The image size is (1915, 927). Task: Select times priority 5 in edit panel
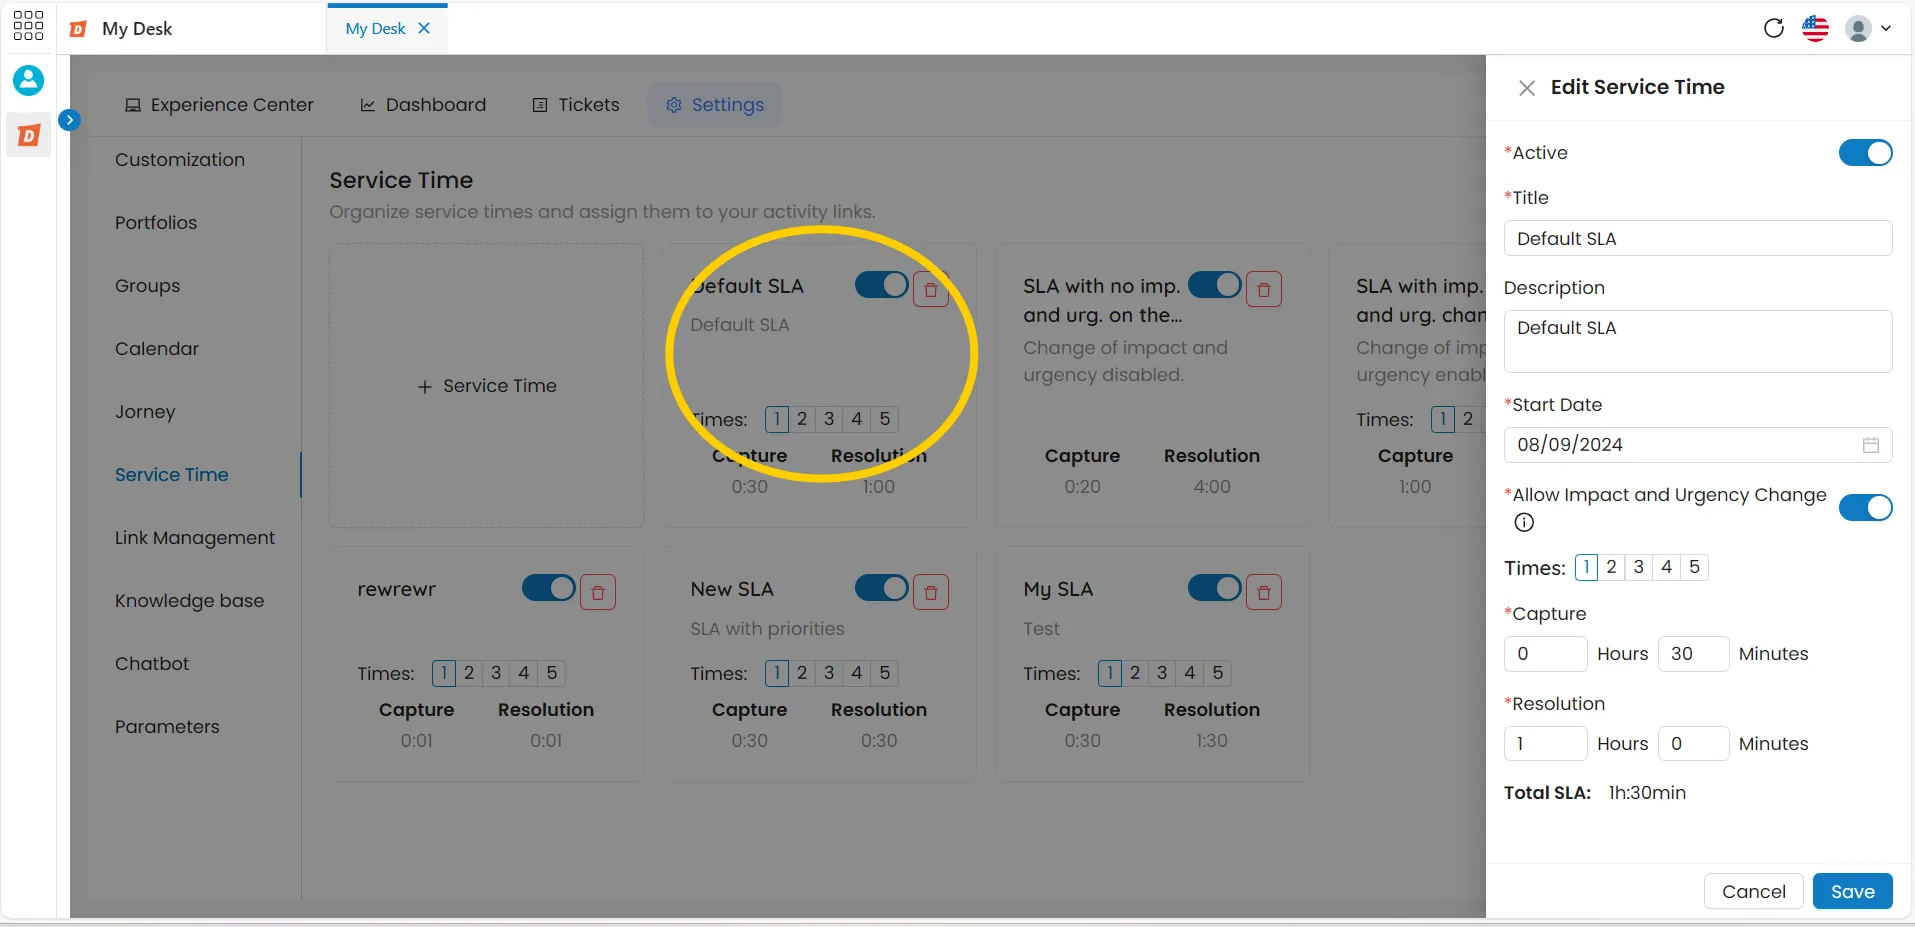[1695, 567]
